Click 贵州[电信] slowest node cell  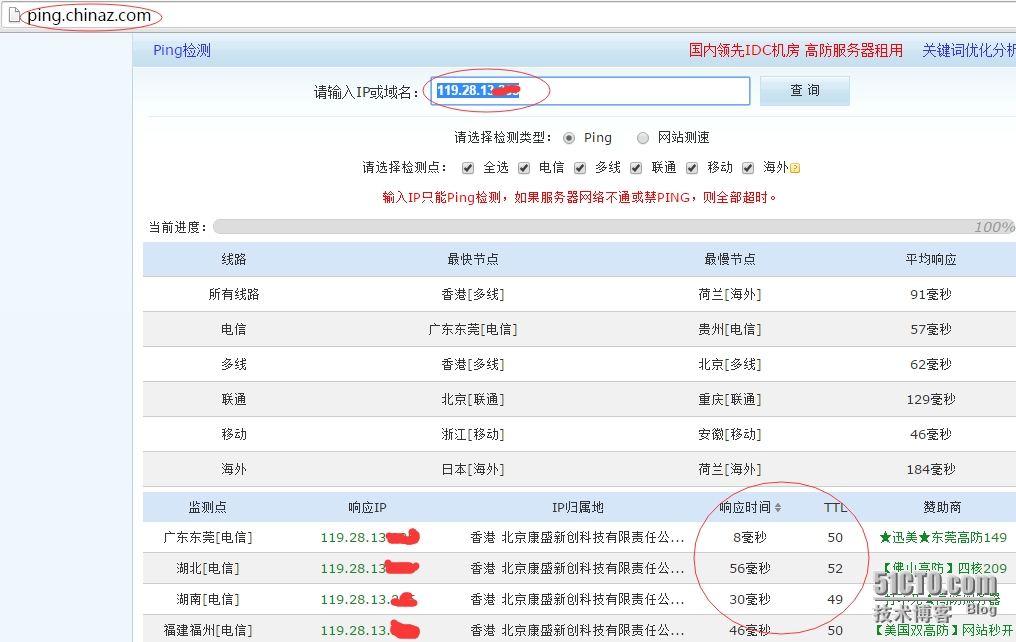tap(730, 329)
